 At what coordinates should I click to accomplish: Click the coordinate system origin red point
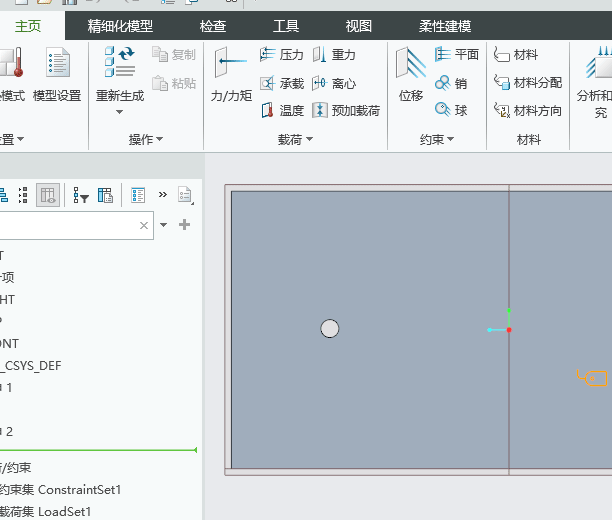tap(509, 330)
